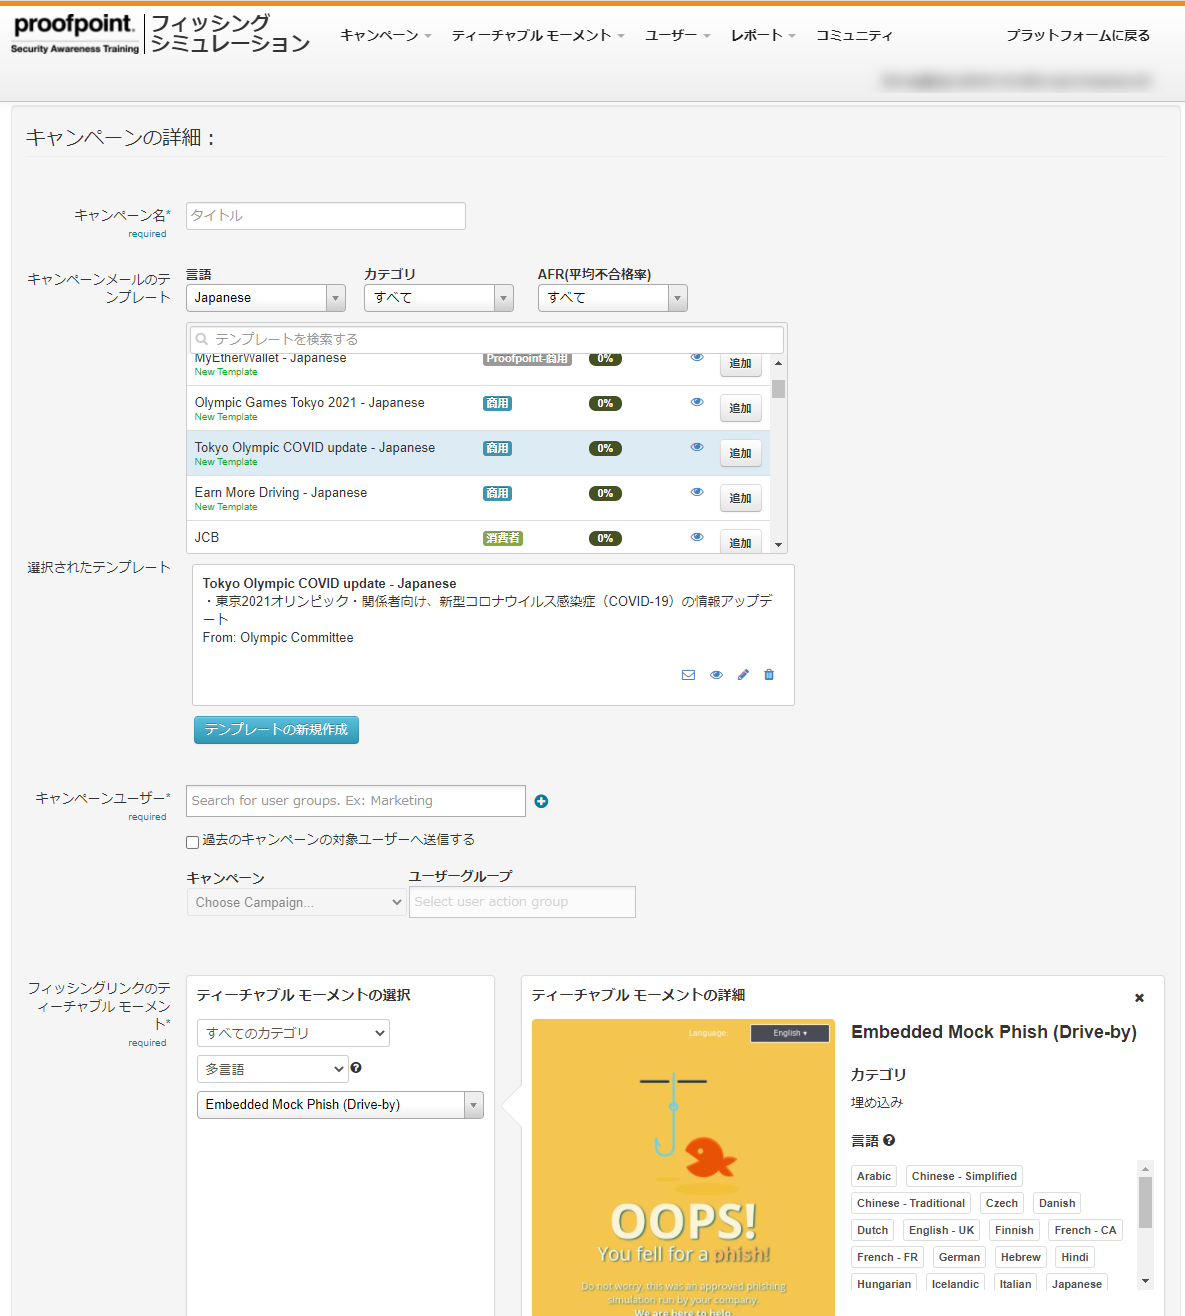1185x1316 pixels.
Task: Add the JCB template
Action: click(741, 541)
